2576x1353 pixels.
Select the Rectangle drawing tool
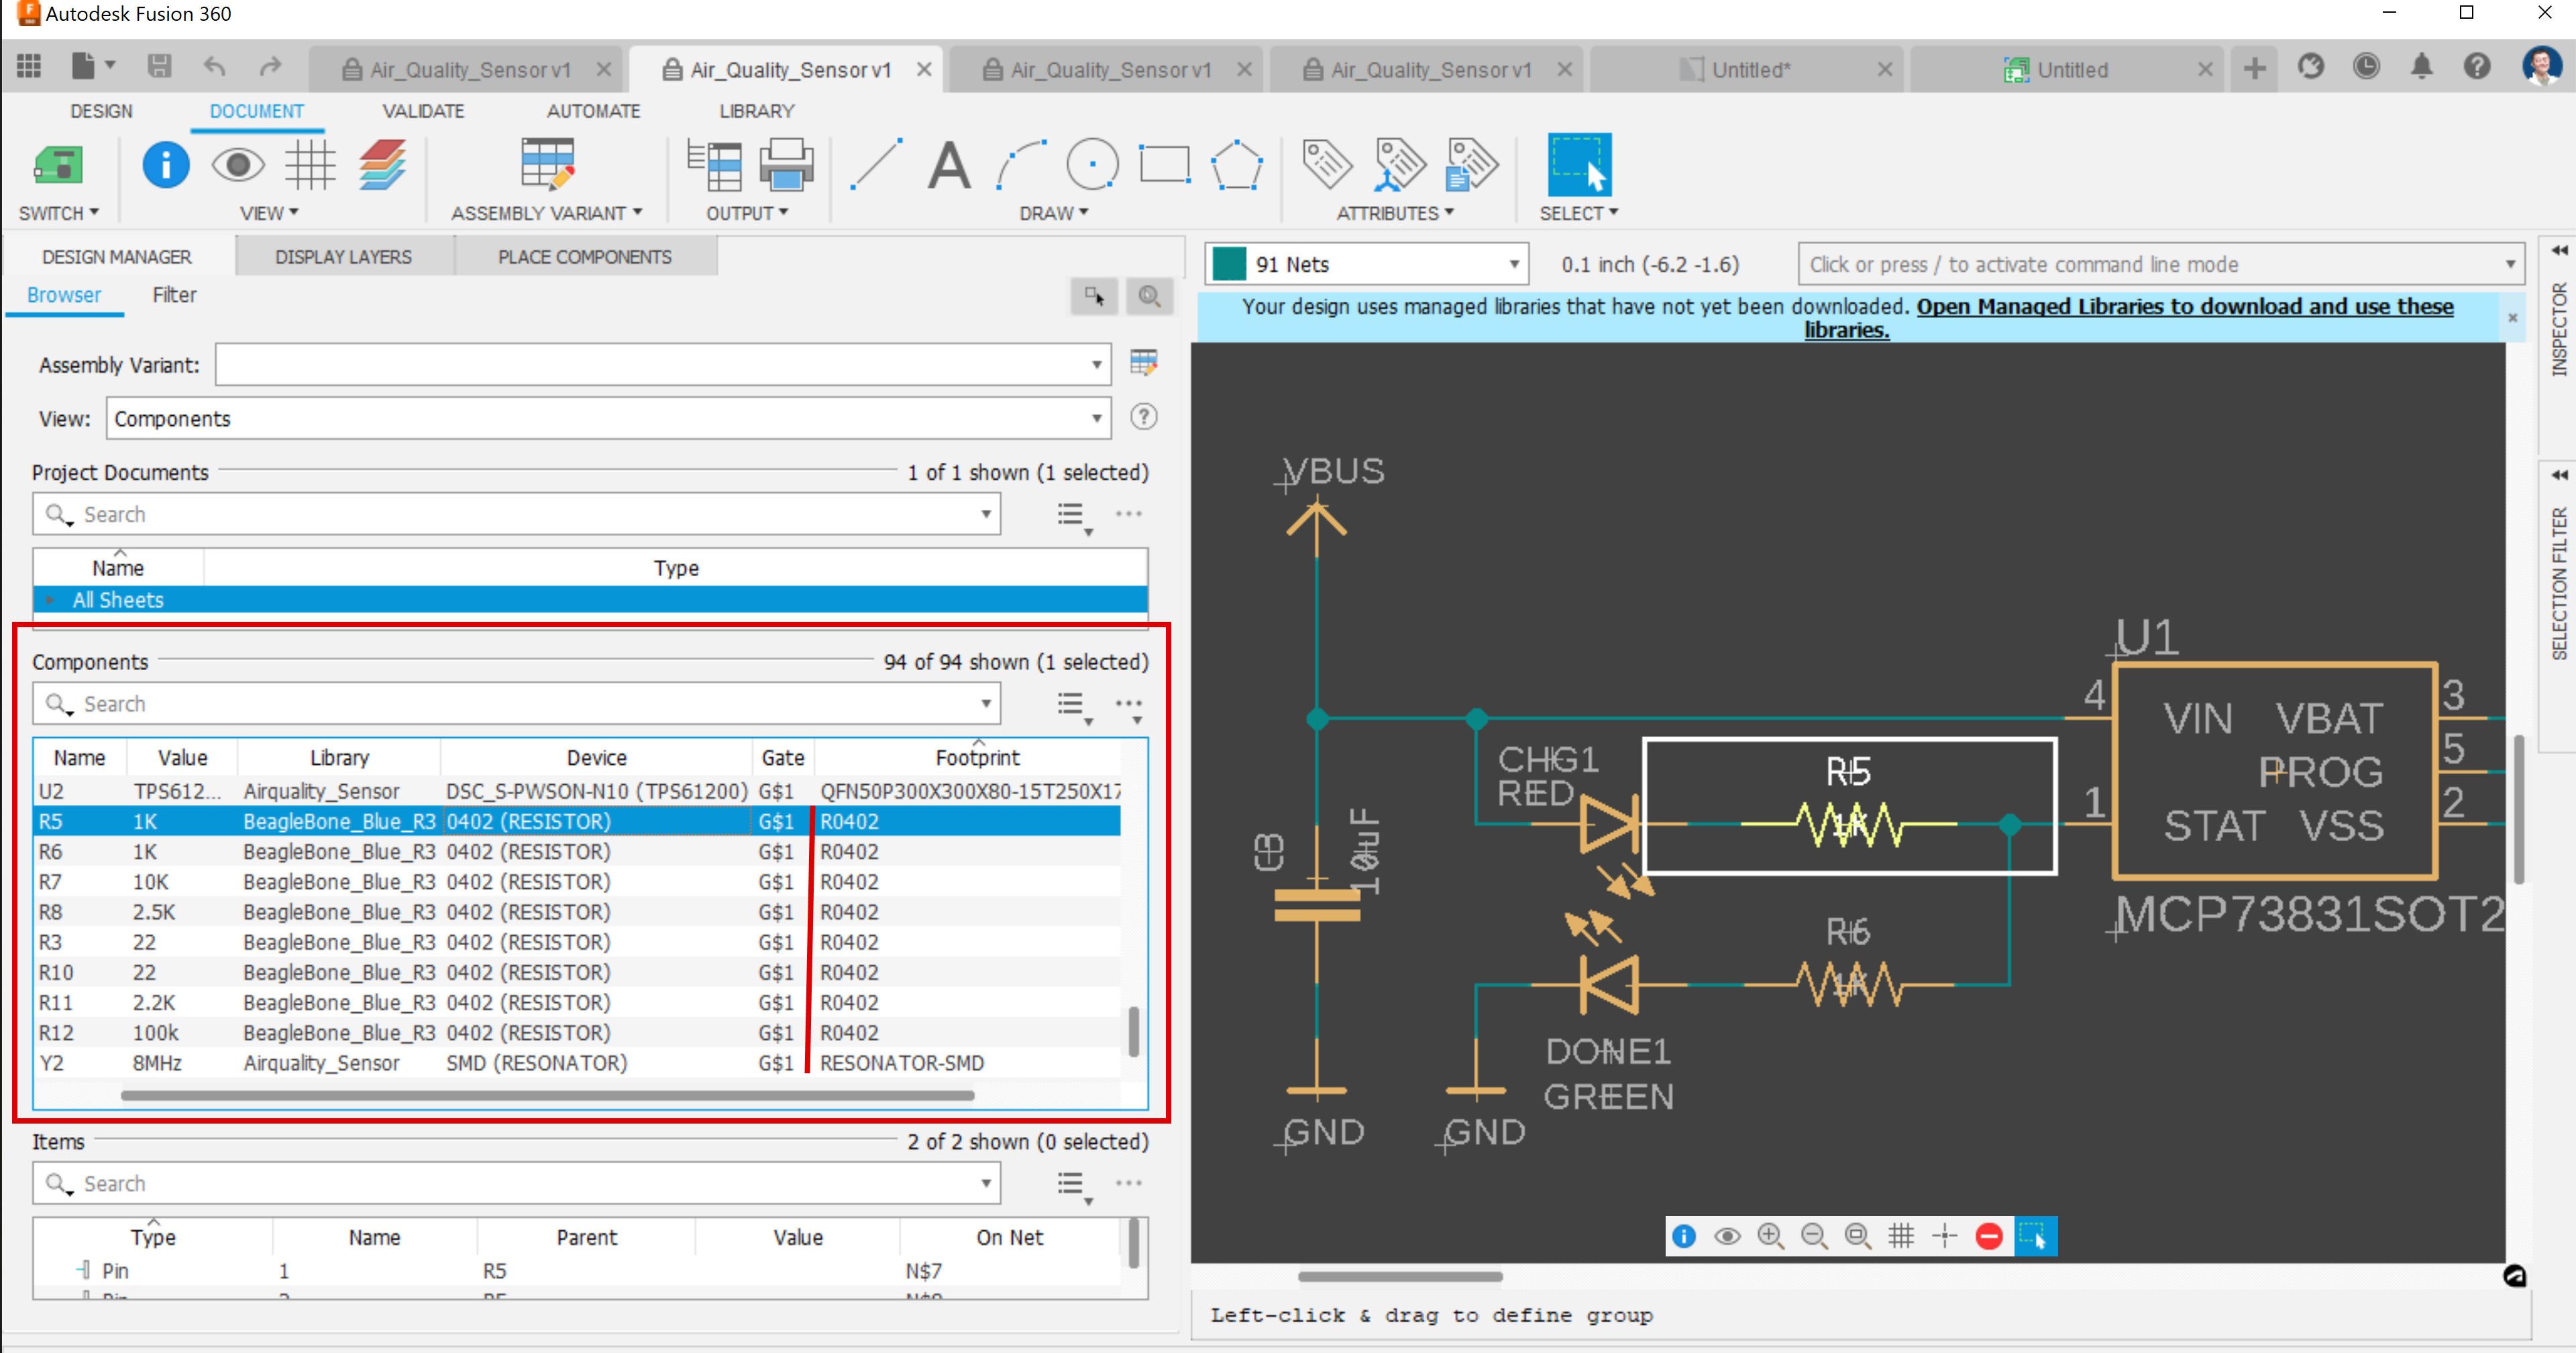click(x=1163, y=165)
